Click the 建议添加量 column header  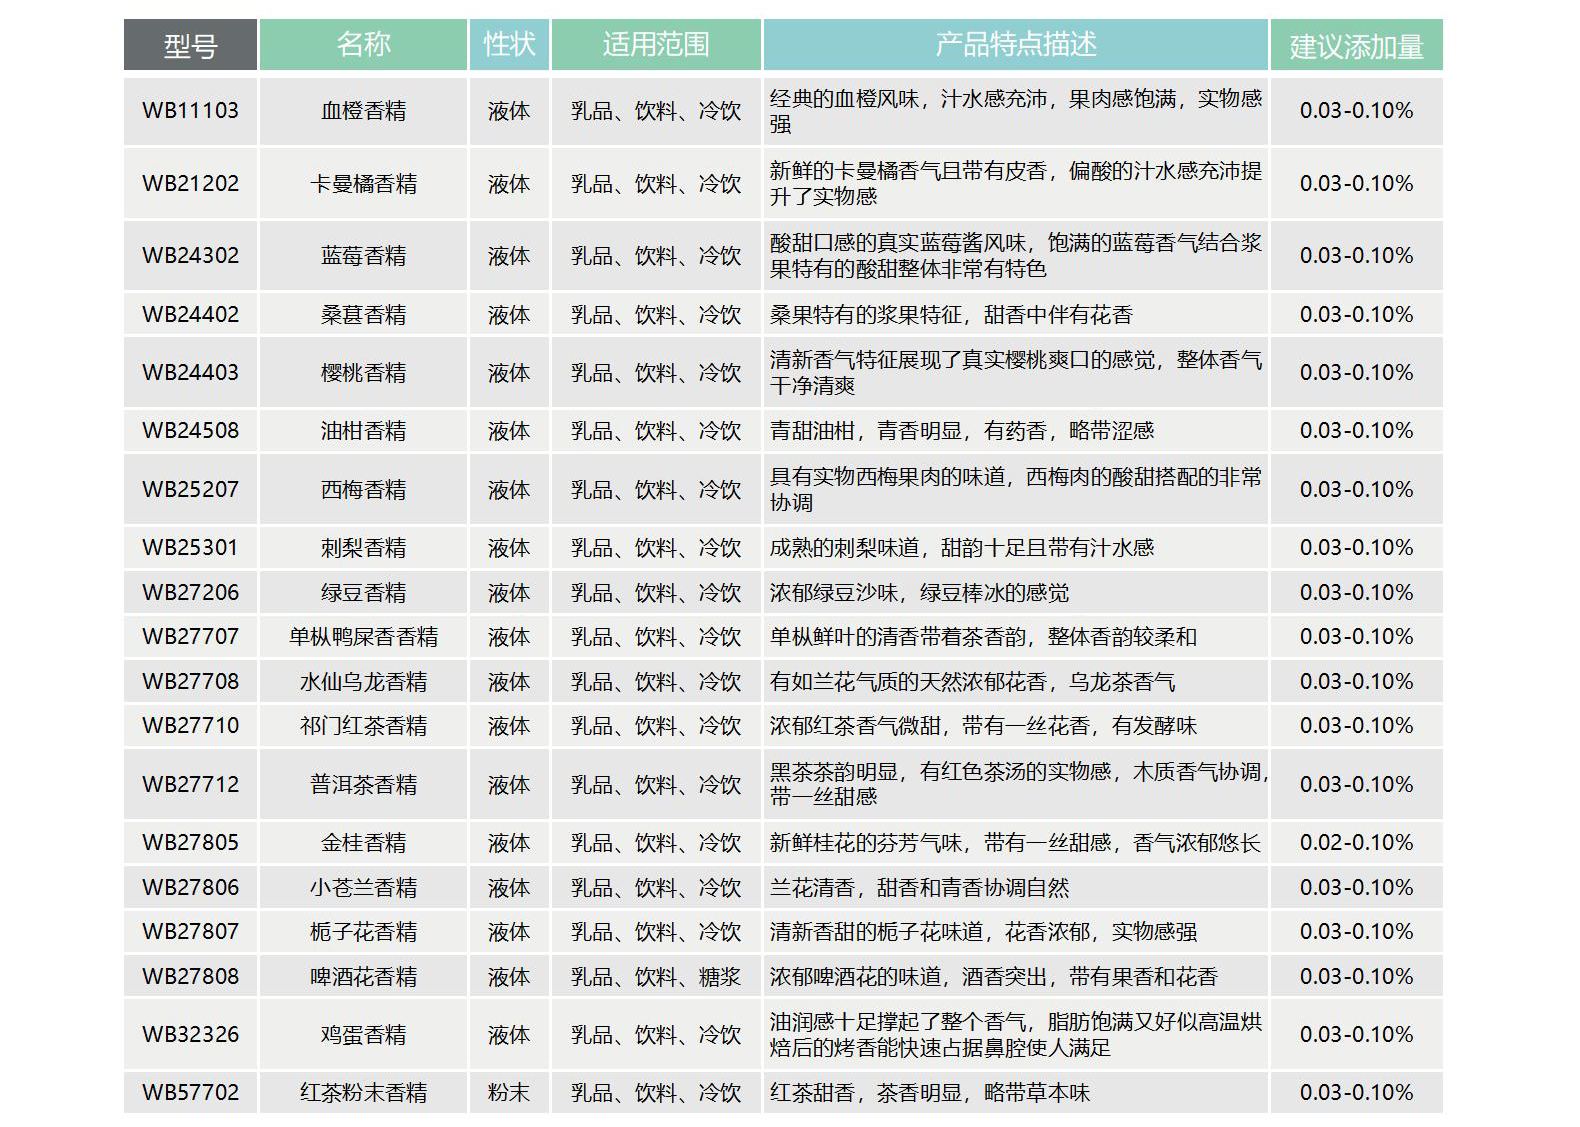click(x=1356, y=45)
